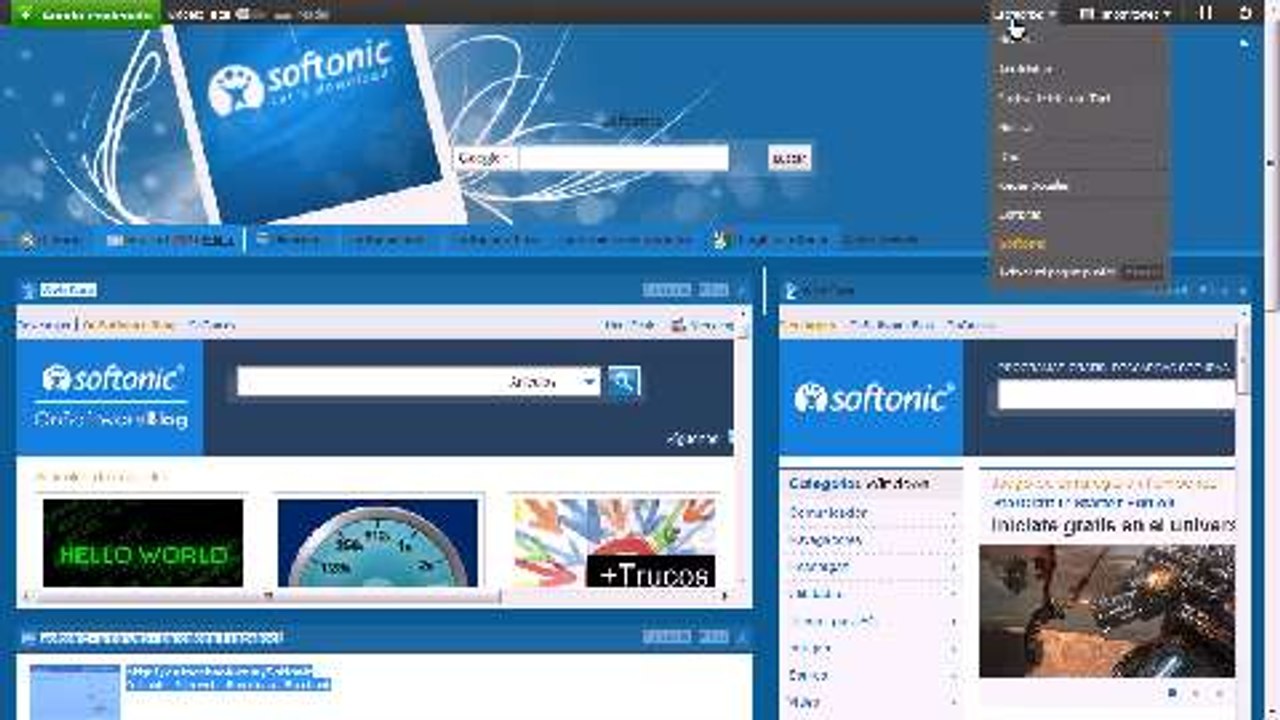
Task: Click the right widget title icon
Action: [792, 290]
